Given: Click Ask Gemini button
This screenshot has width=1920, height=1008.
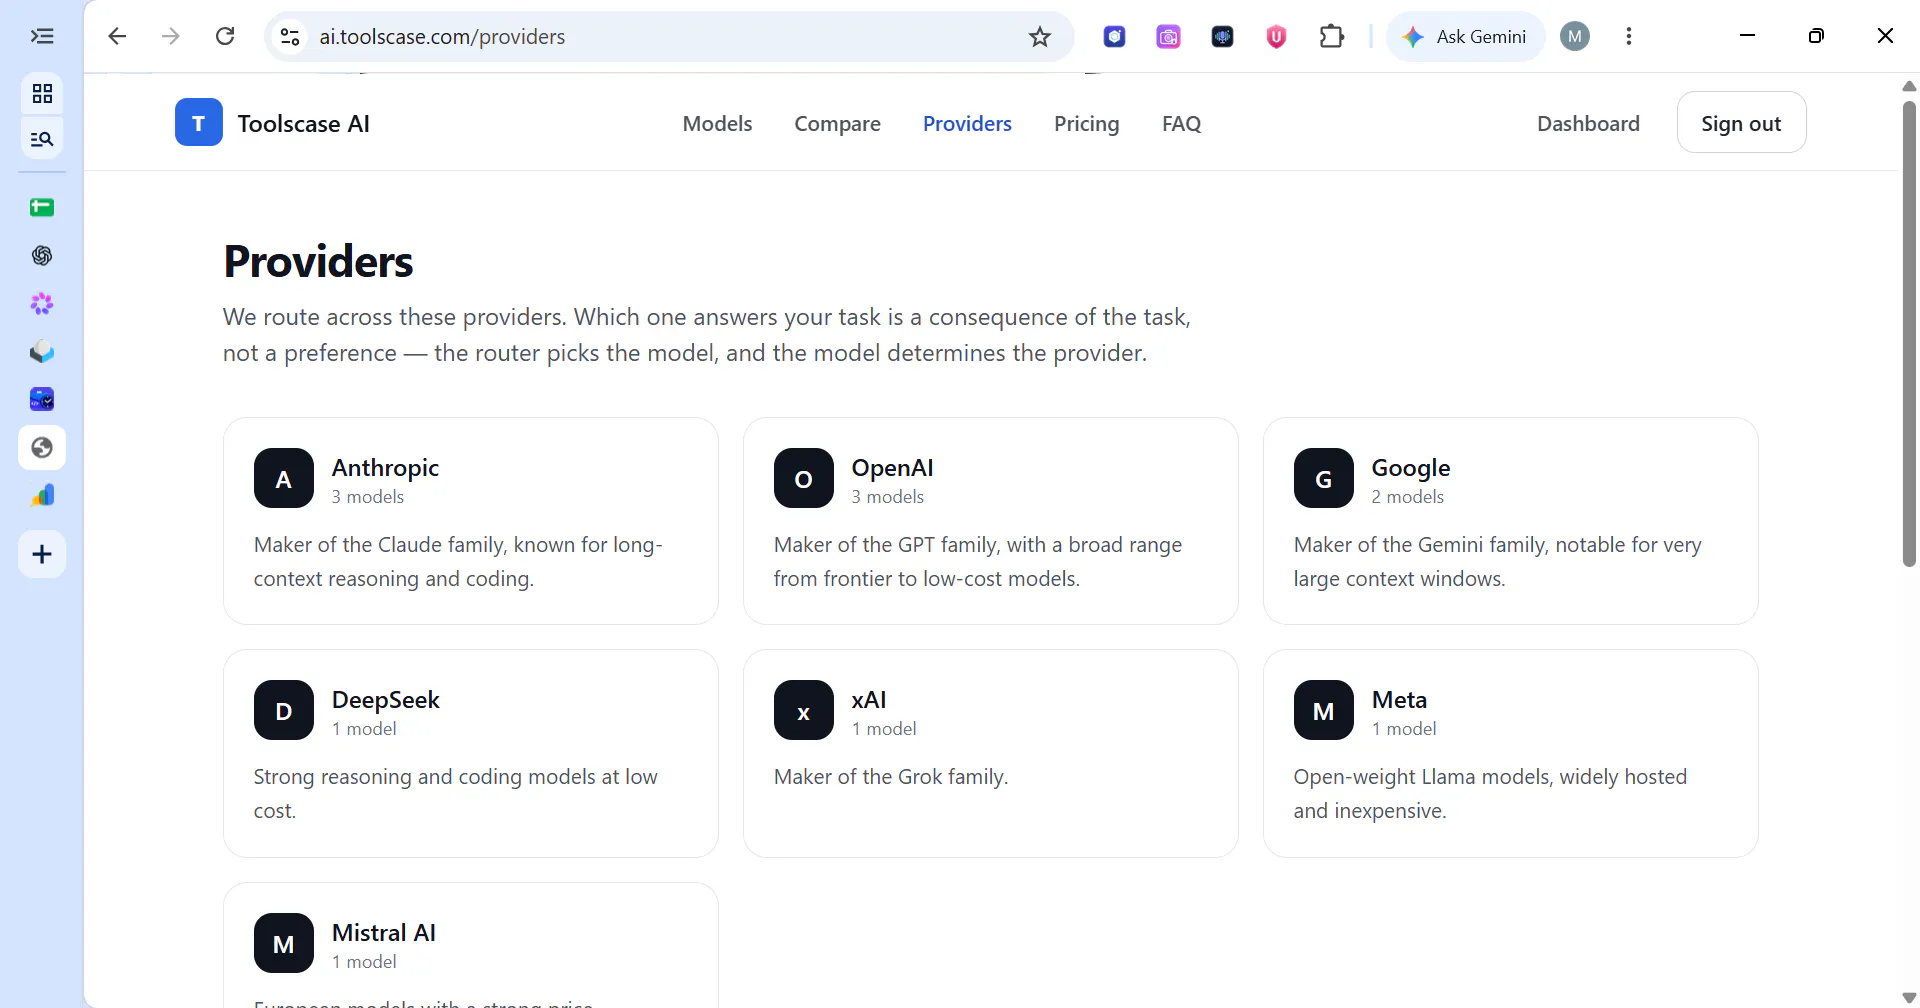Looking at the screenshot, I should [1466, 37].
